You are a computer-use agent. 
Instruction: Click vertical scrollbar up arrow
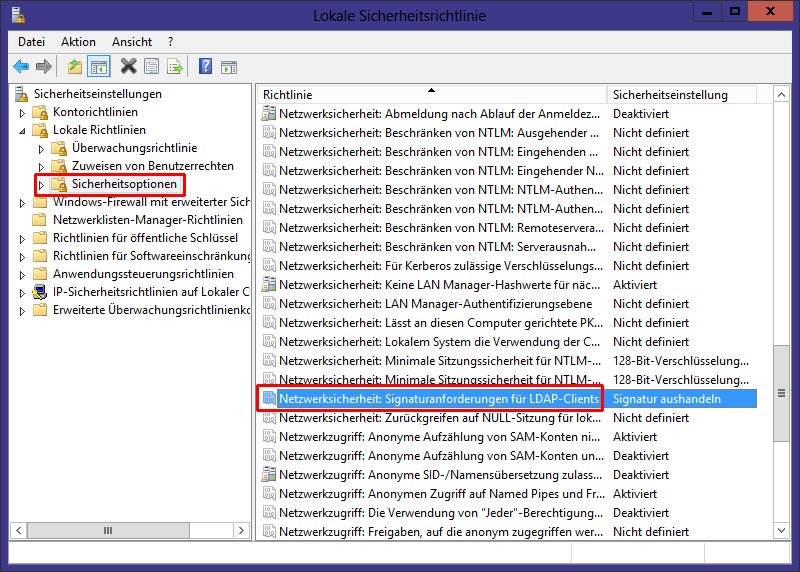pyautogui.click(x=781, y=95)
